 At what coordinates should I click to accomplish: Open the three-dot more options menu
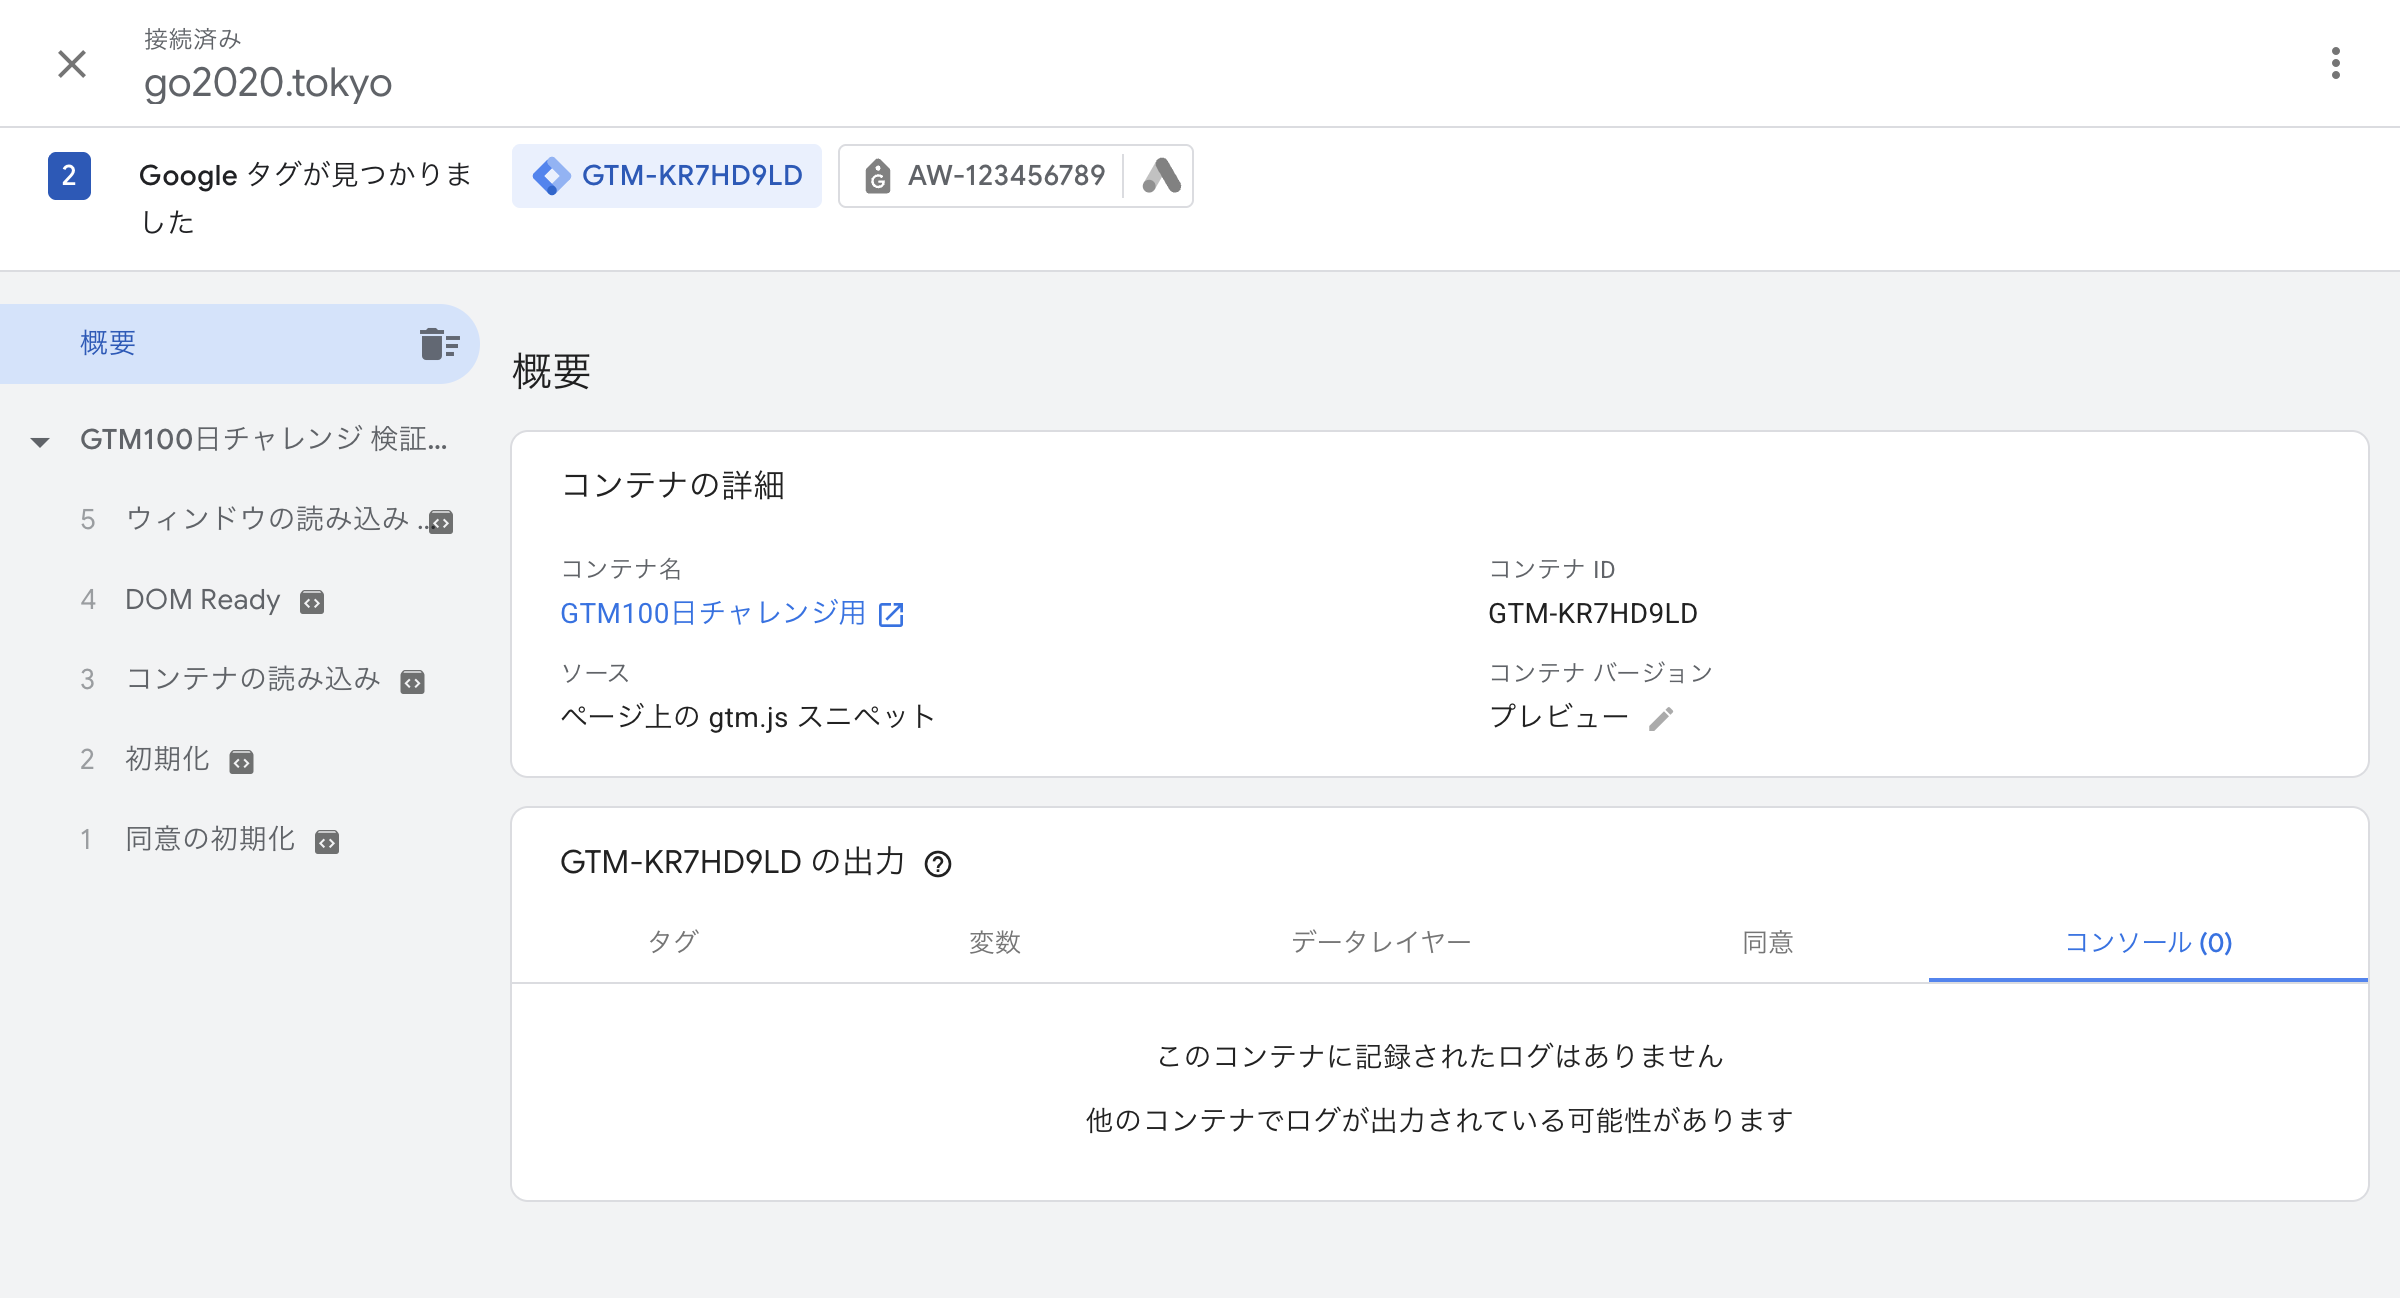[x=2336, y=63]
